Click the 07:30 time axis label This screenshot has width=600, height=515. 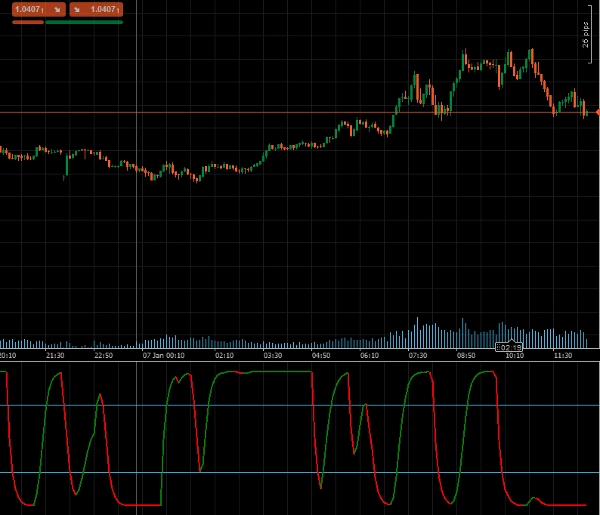[x=418, y=355]
